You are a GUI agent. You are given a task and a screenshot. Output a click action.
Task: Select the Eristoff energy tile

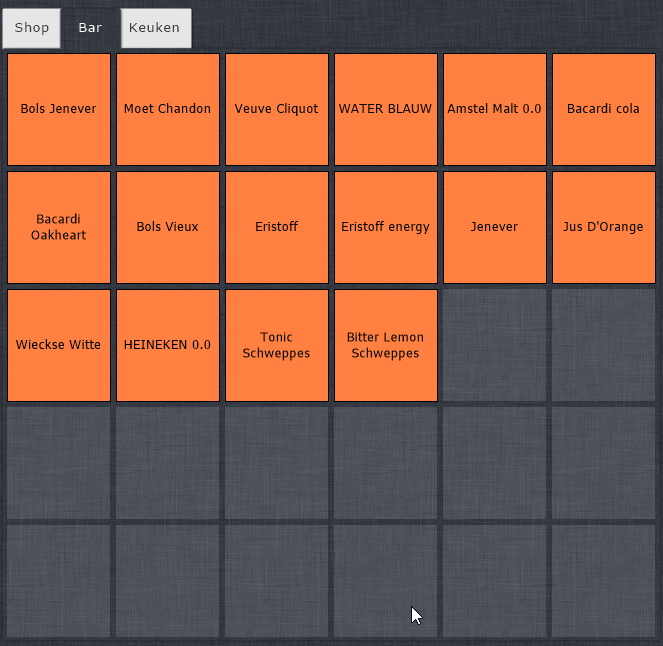pyautogui.click(x=386, y=227)
